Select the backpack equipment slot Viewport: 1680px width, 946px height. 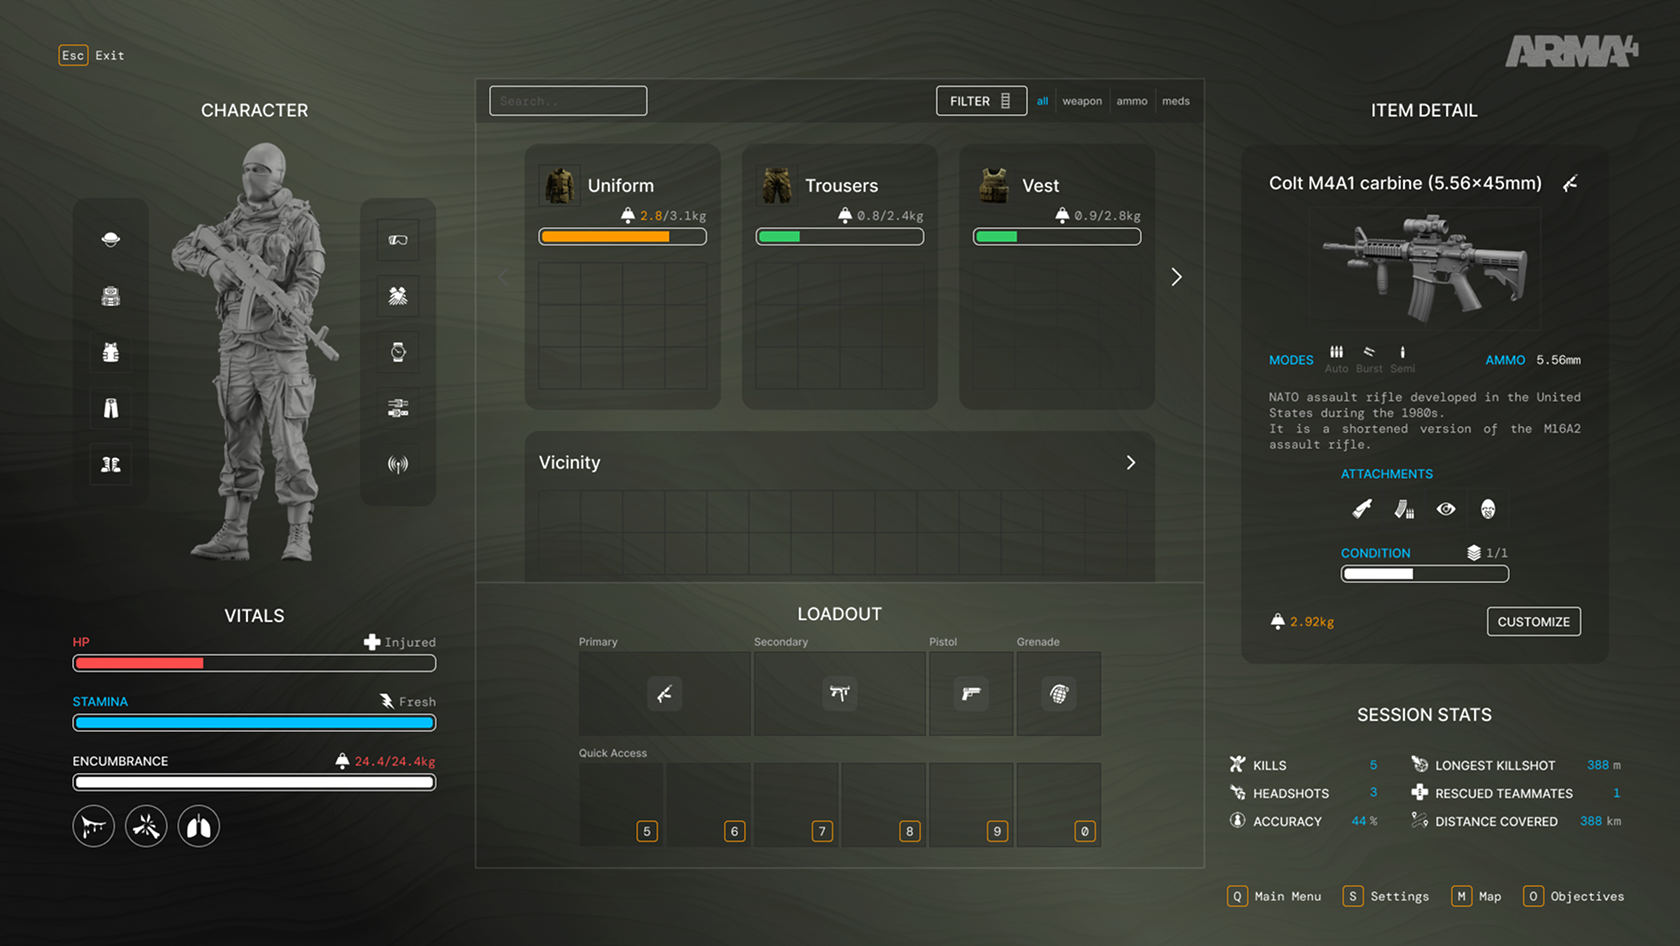(x=111, y=296)
